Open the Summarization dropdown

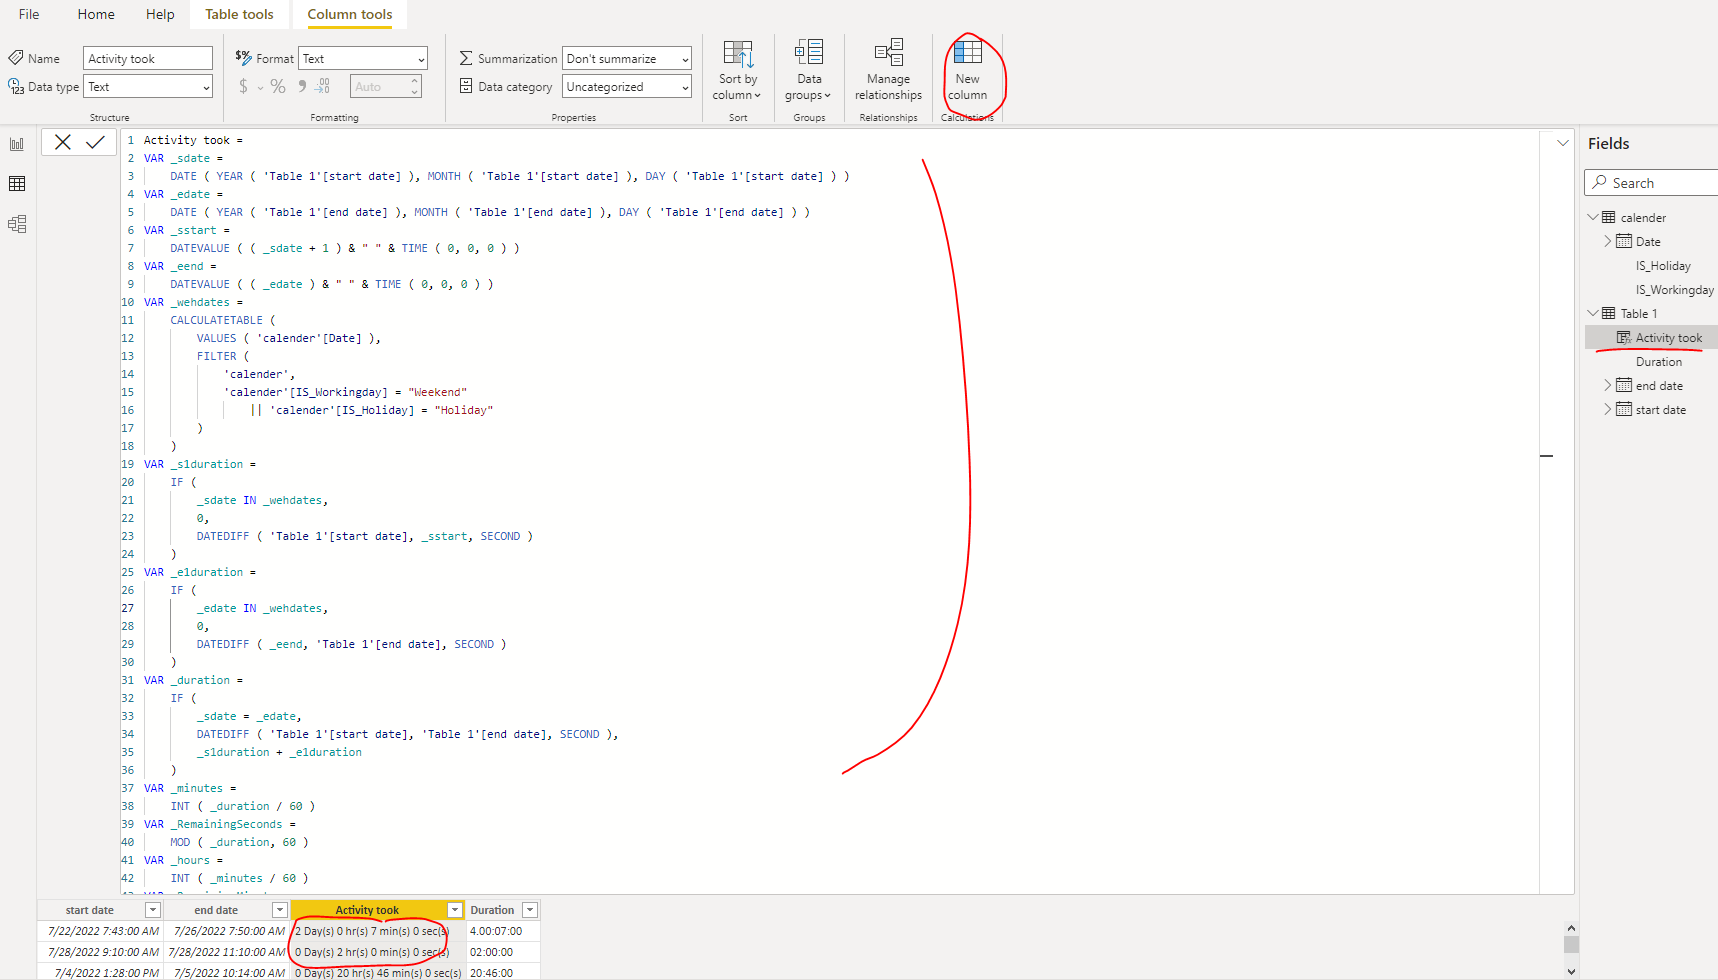[x=627, y=59]
